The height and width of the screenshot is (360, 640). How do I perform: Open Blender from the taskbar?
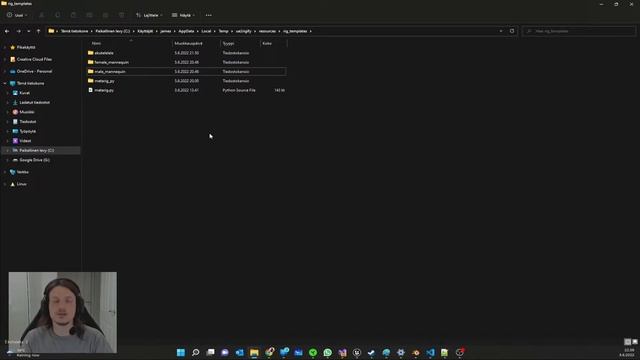416,352
